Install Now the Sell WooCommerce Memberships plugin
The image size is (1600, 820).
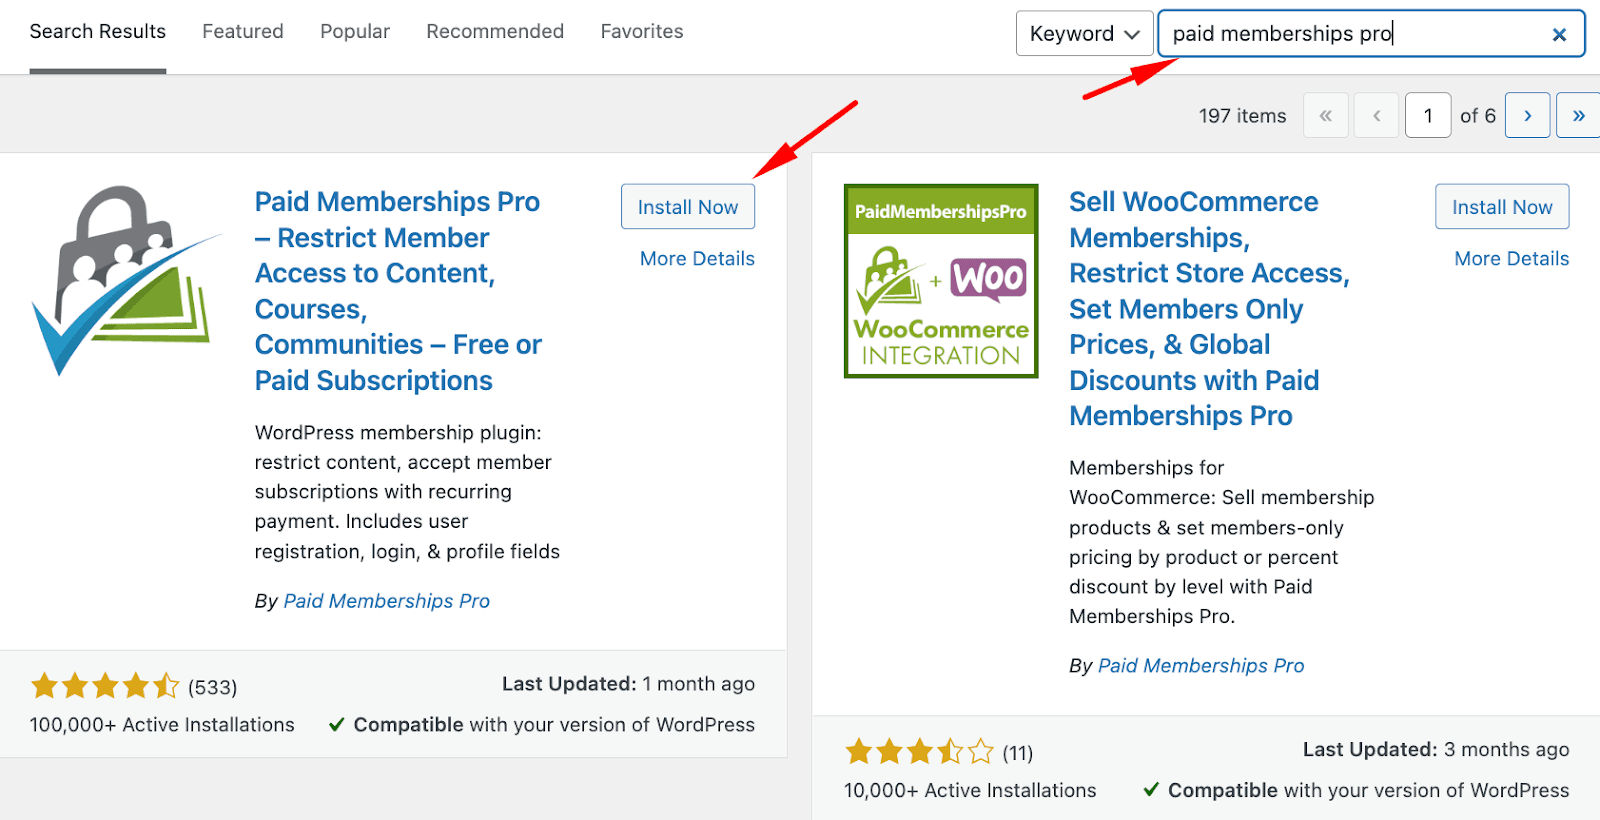point(1502,207)
